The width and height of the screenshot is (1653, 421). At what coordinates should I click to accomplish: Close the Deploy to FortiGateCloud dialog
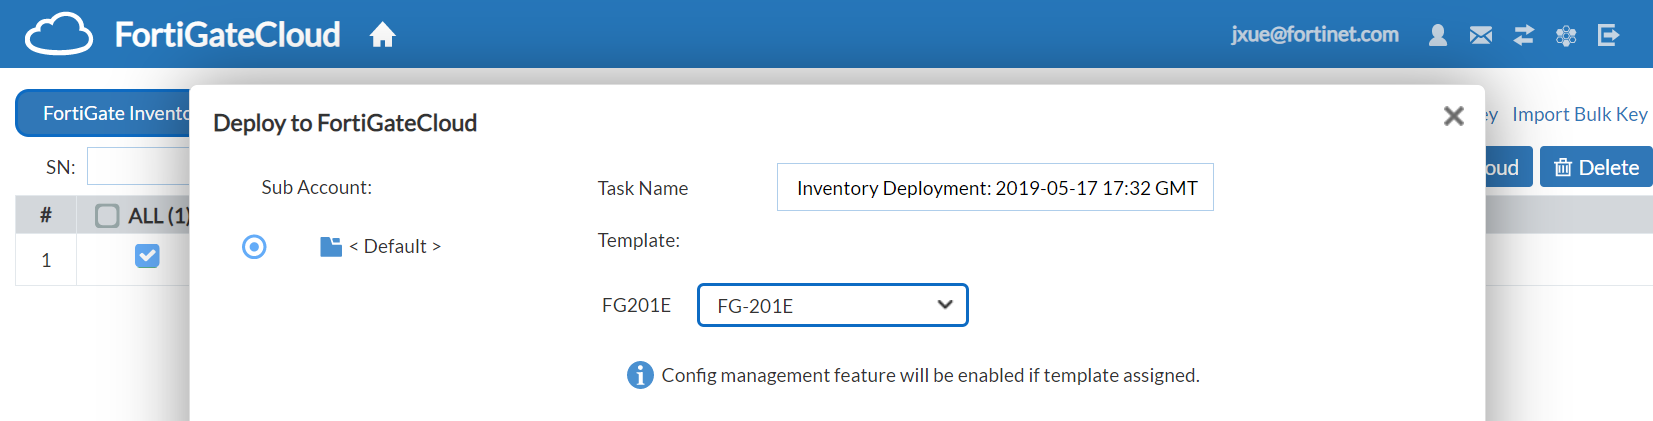click(x=1454, y=116)
